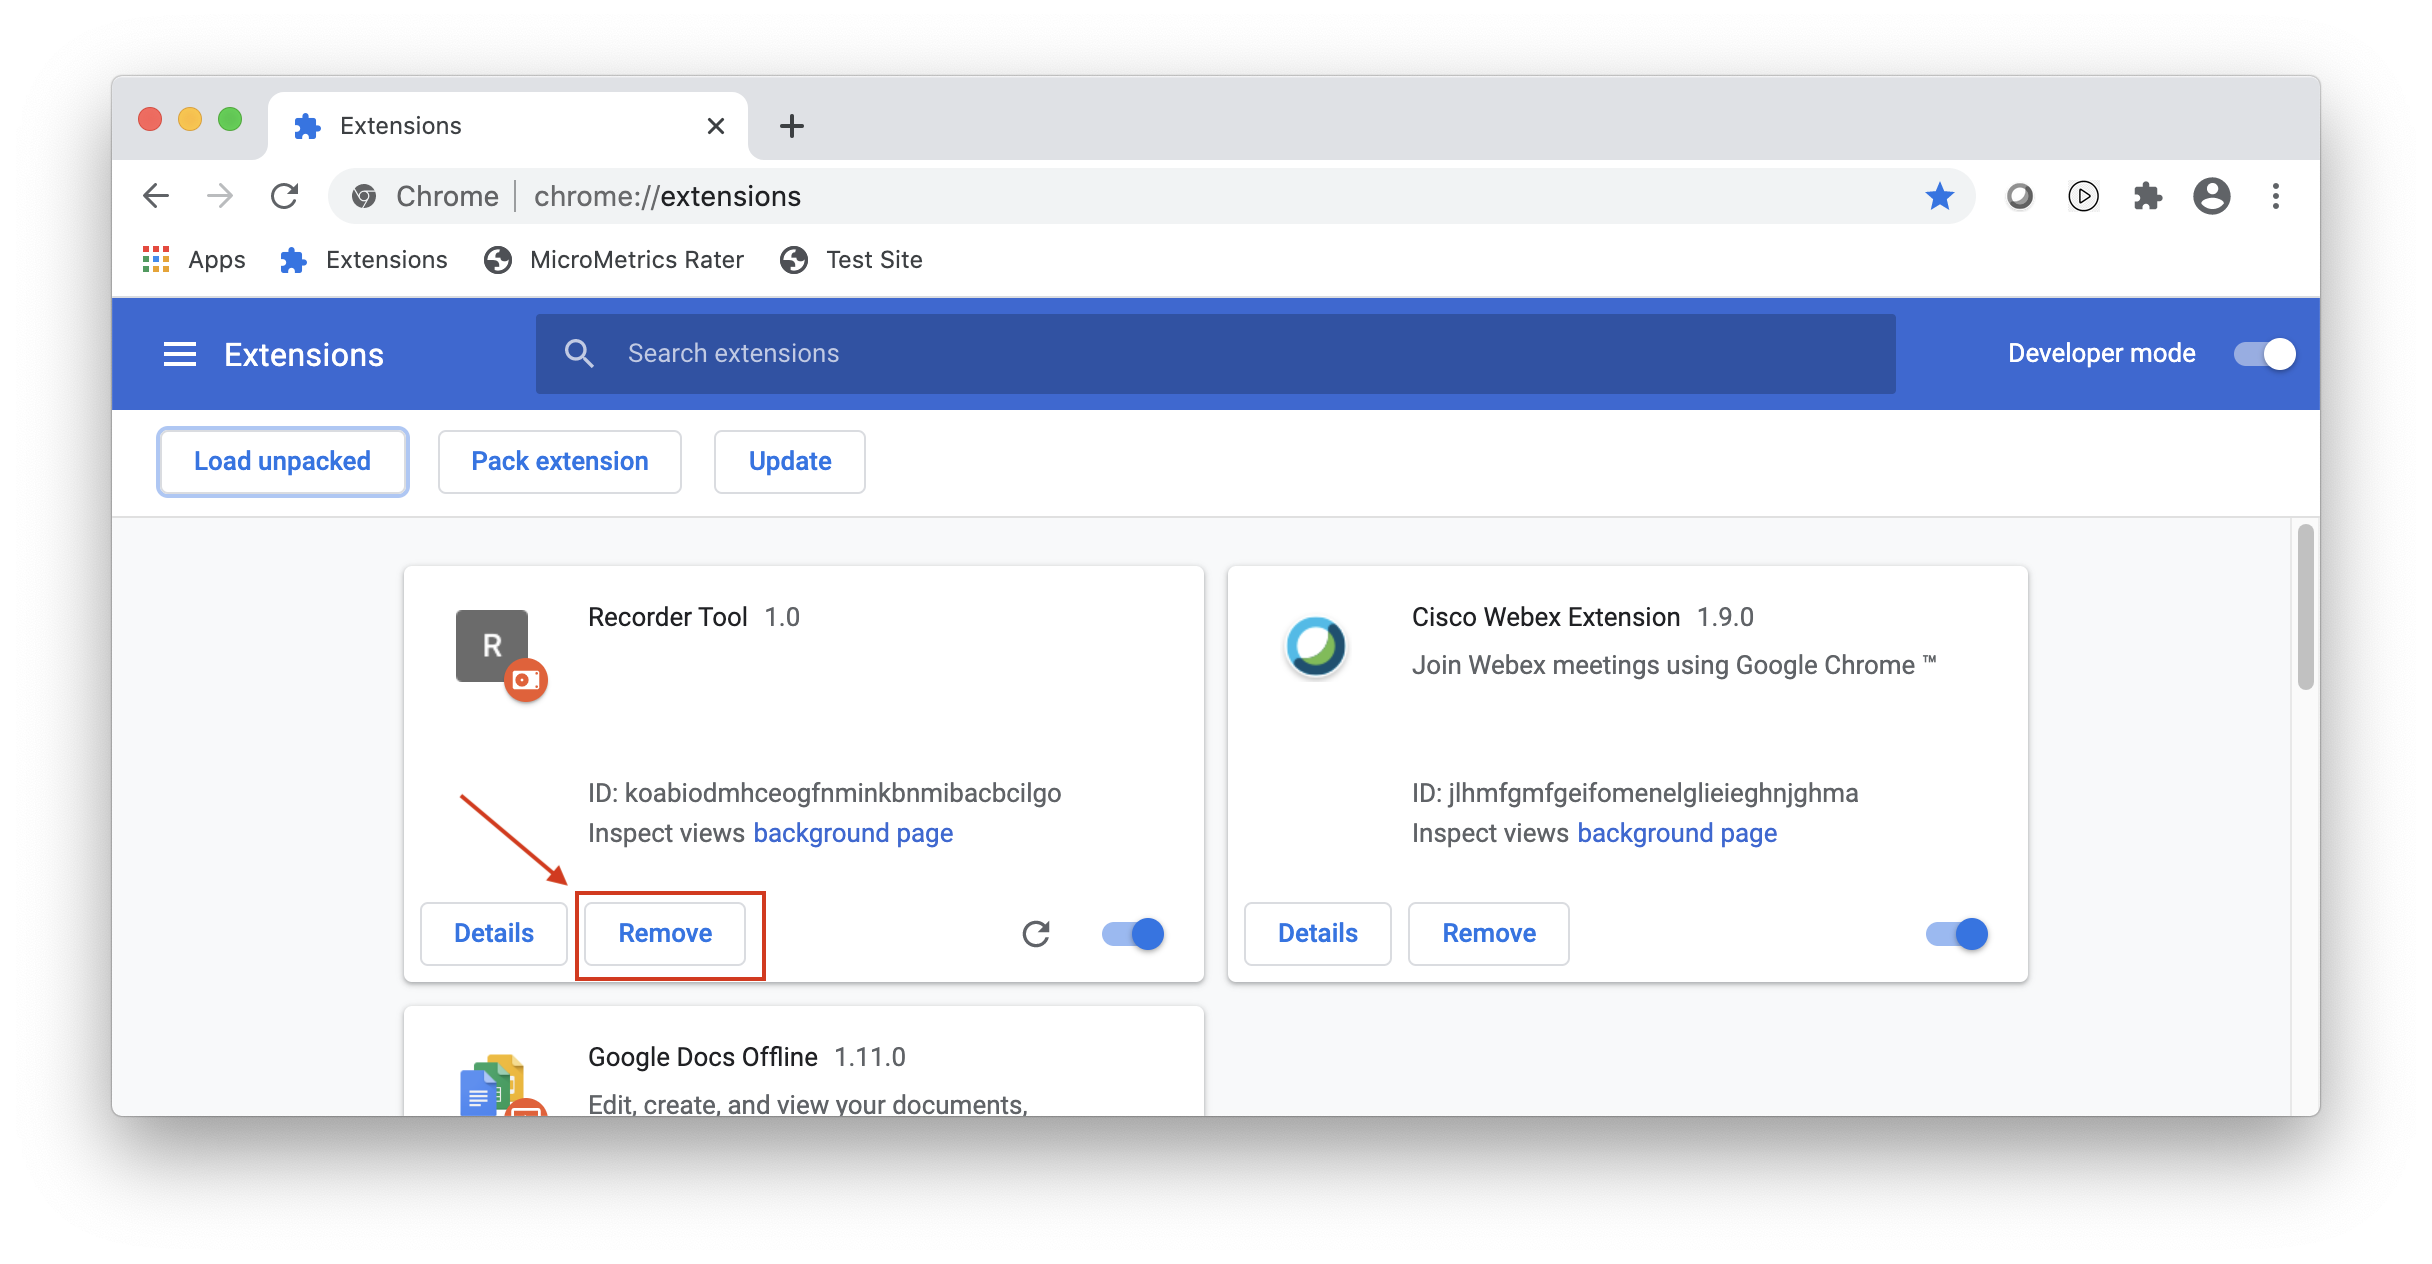Remove the Cisco Webex Extension
The image size is (2432, 1264).
pyautogui.click(x=1489, y=934)
